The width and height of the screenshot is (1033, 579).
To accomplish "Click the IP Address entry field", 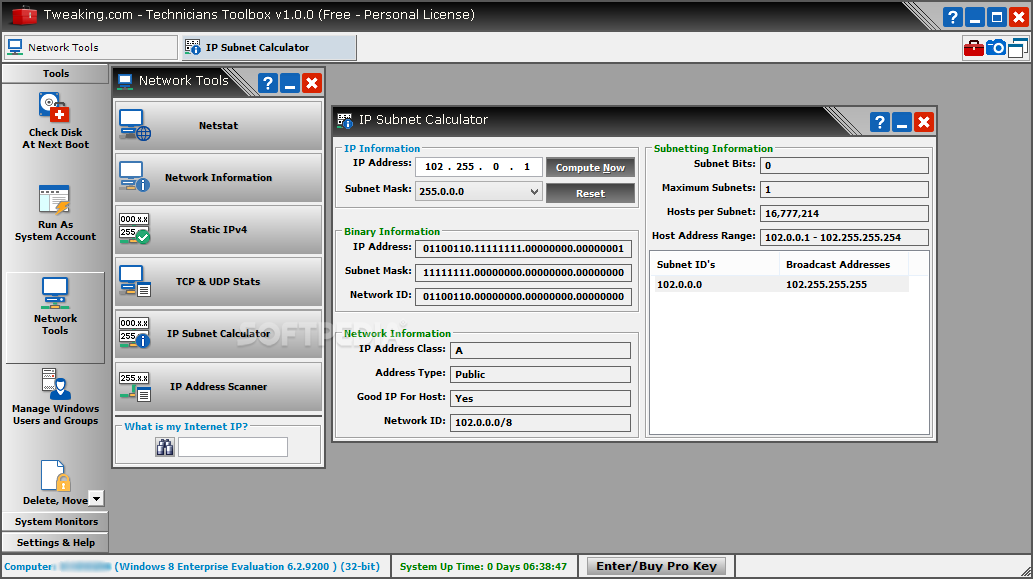I will 479,167.
